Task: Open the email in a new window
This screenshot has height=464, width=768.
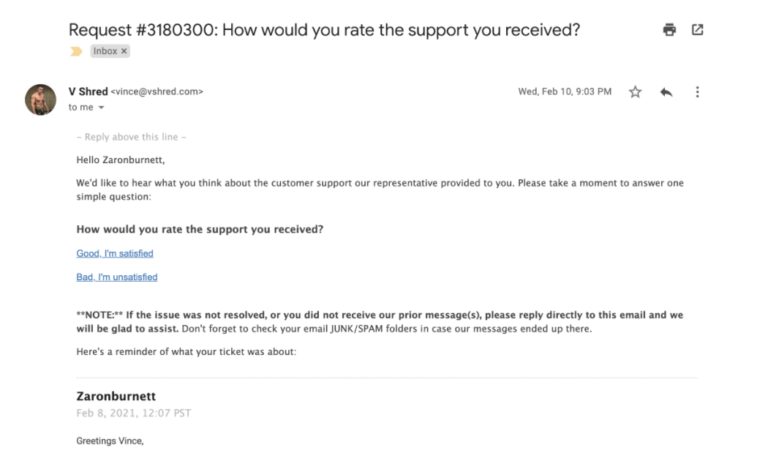Action: [x=697, y=30]
